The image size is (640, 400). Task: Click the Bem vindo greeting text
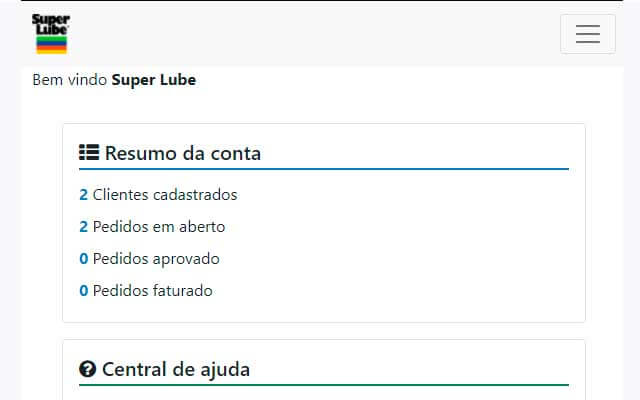pos(70,80)
